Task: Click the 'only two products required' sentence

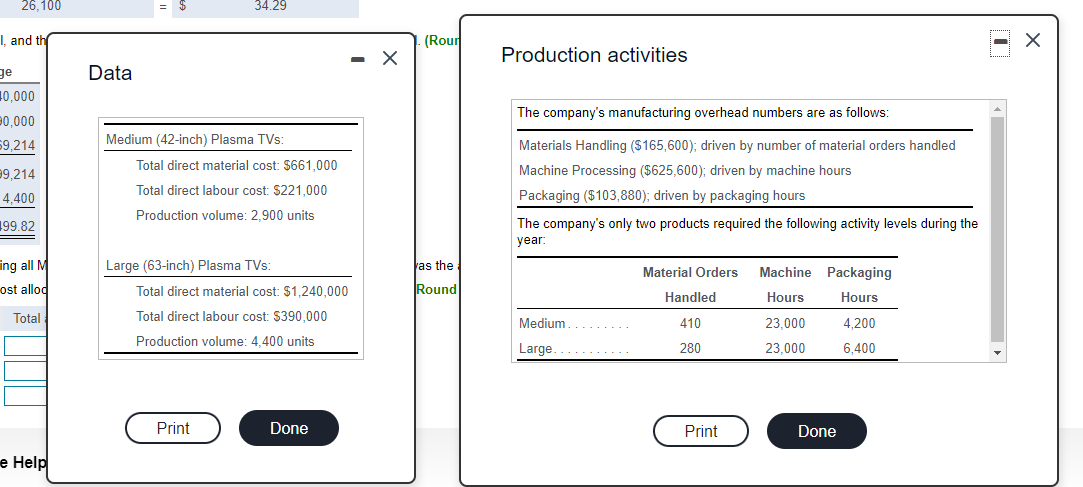Action: [747, 232]
